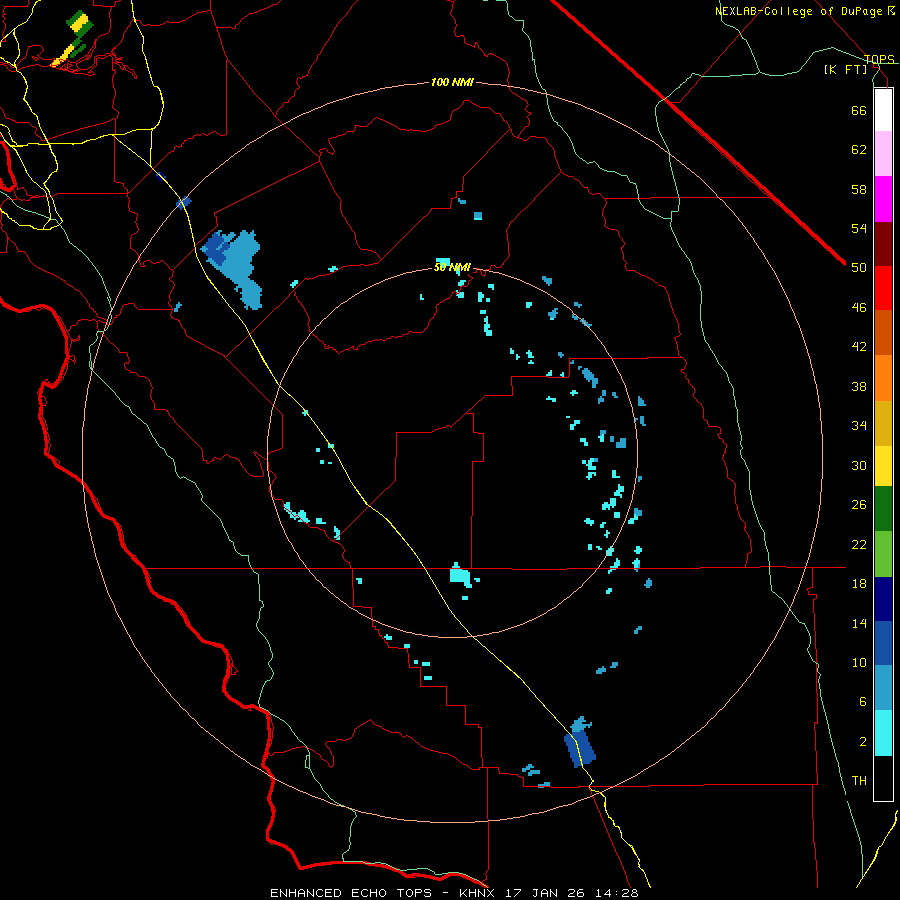Click the 26 value on the legend
This screenshot has width=900, height=900.
[859, 505]
